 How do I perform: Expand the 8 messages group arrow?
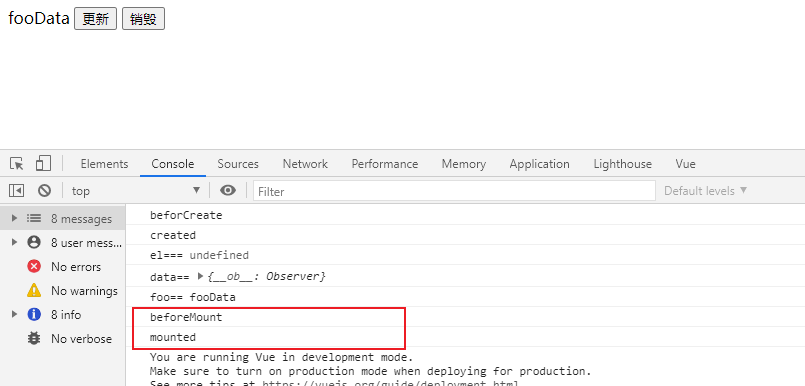(x=14, y=218)
